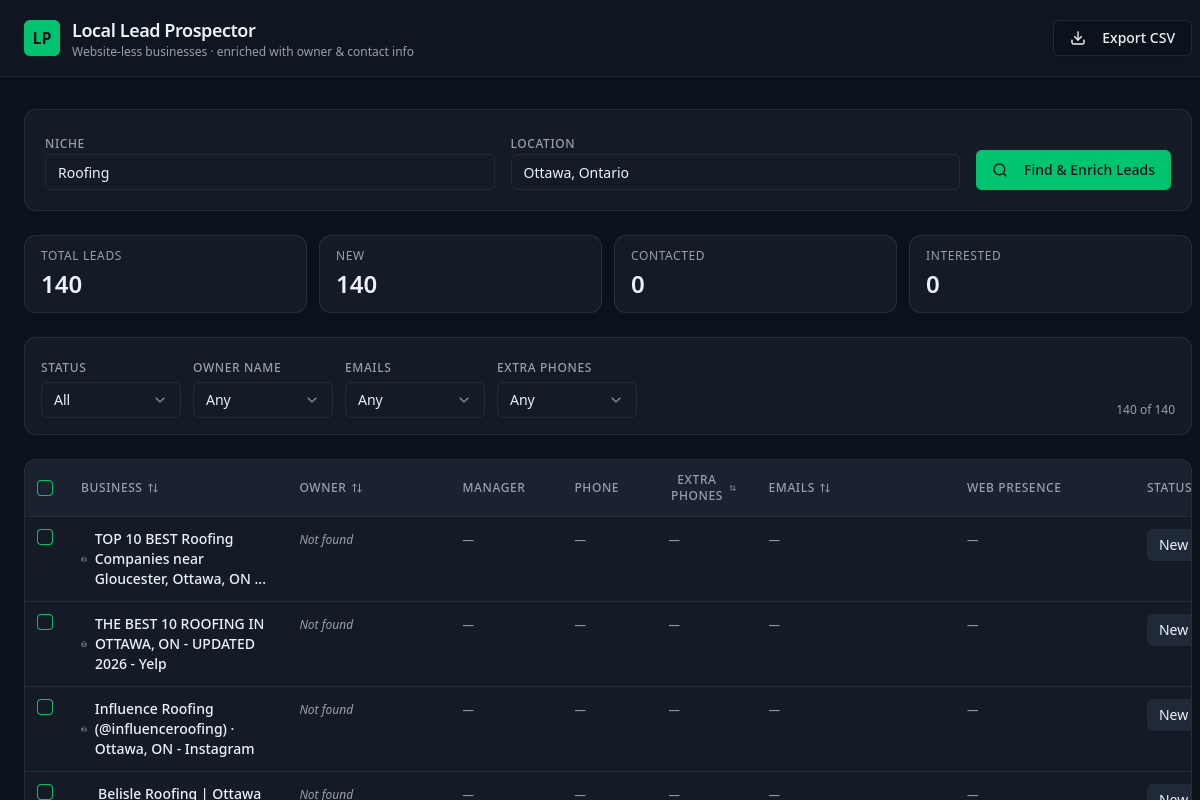This screenshot has width=1200, height=800.
Task: Click Not found in TOP 10 BEST row
Action: (x=326, y=540)
